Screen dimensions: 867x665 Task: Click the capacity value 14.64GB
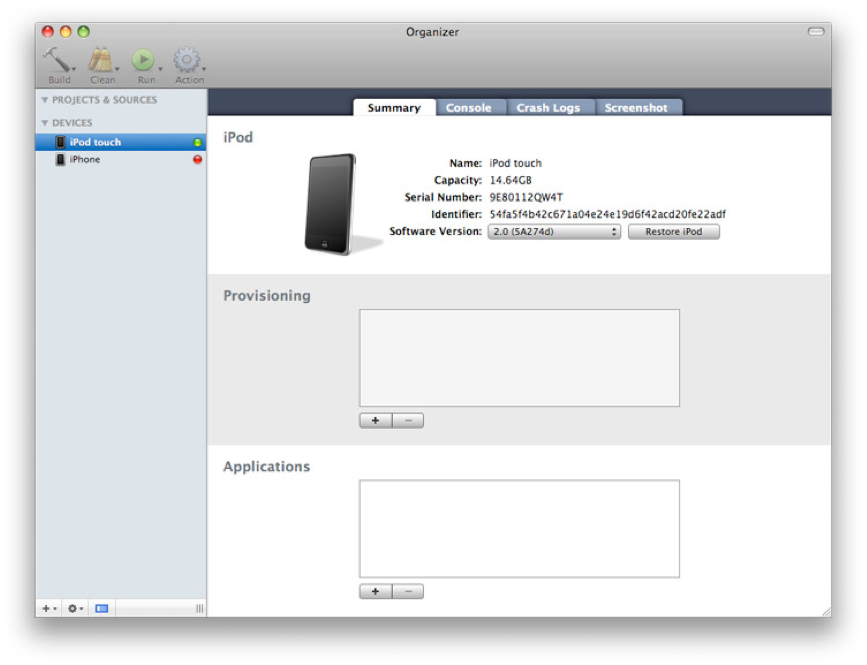click(x=510, y=180)
